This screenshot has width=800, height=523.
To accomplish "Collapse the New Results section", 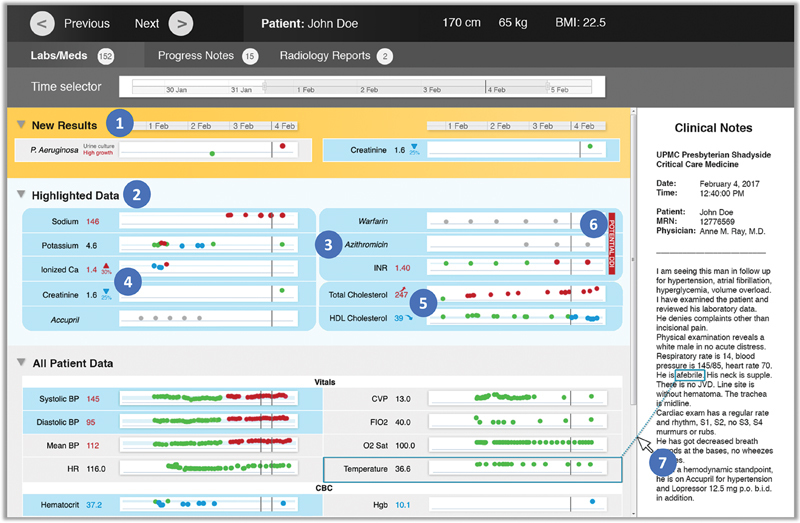I will pos(21,124).
